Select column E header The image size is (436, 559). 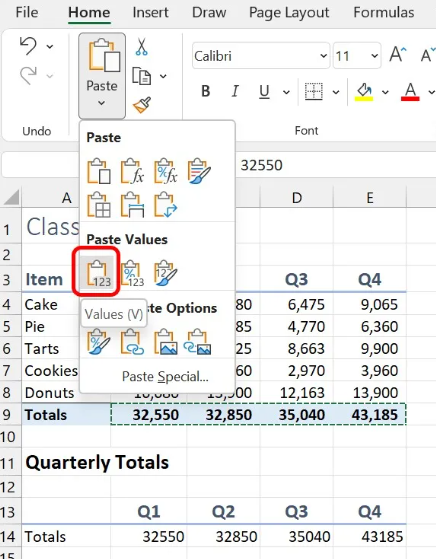(x=370, y=197)
